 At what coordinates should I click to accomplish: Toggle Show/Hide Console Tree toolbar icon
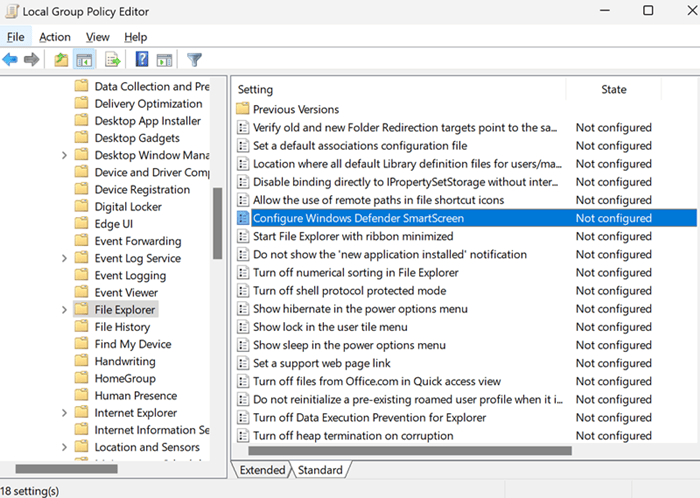[84, 59]
